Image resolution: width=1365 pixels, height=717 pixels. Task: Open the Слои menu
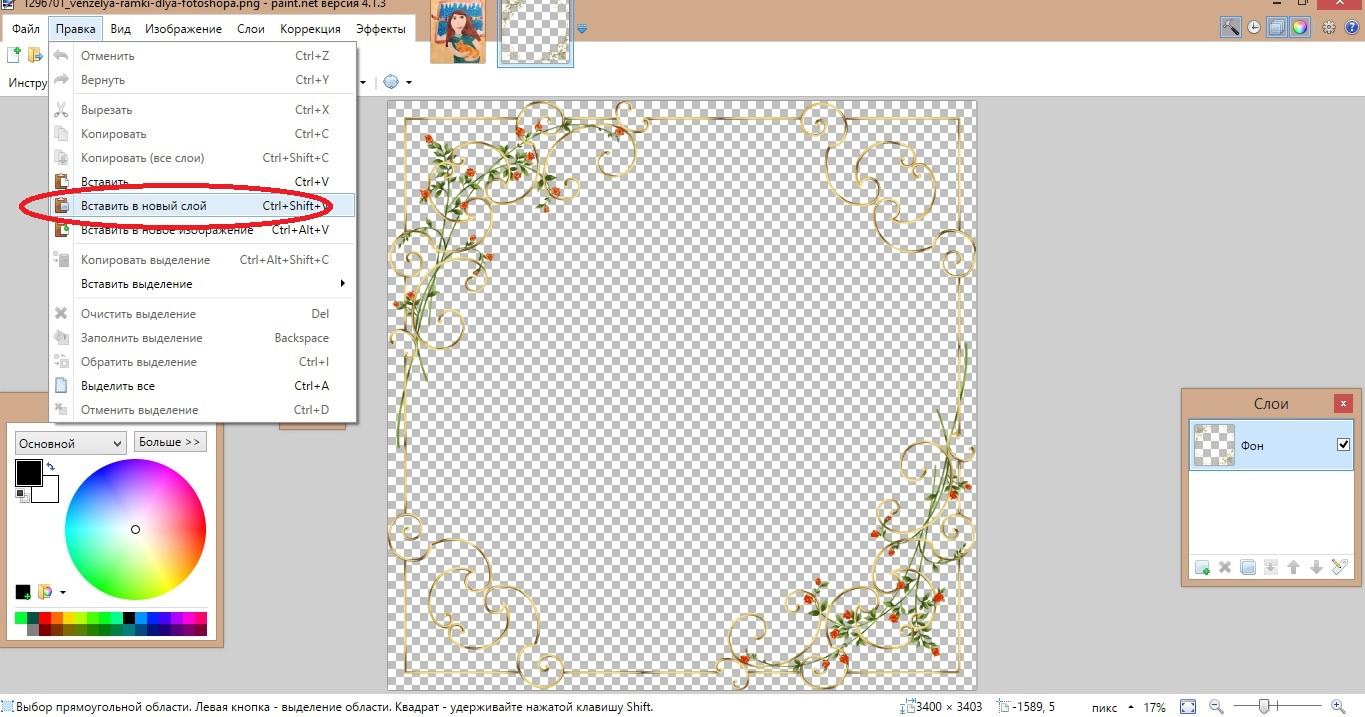pyautogui.click(x=251, y=29)
